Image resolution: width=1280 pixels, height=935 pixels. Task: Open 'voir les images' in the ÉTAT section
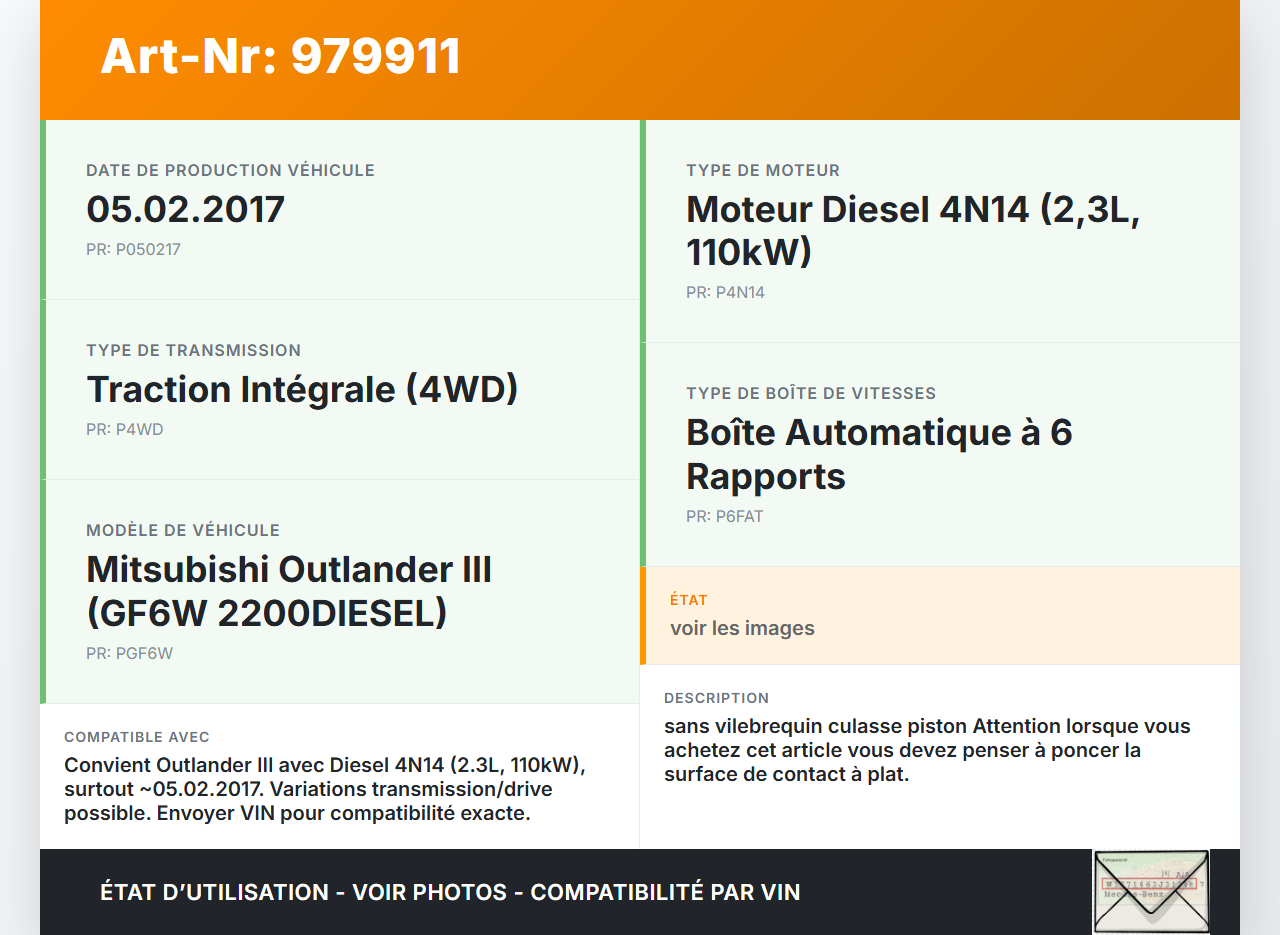(743, 627)
